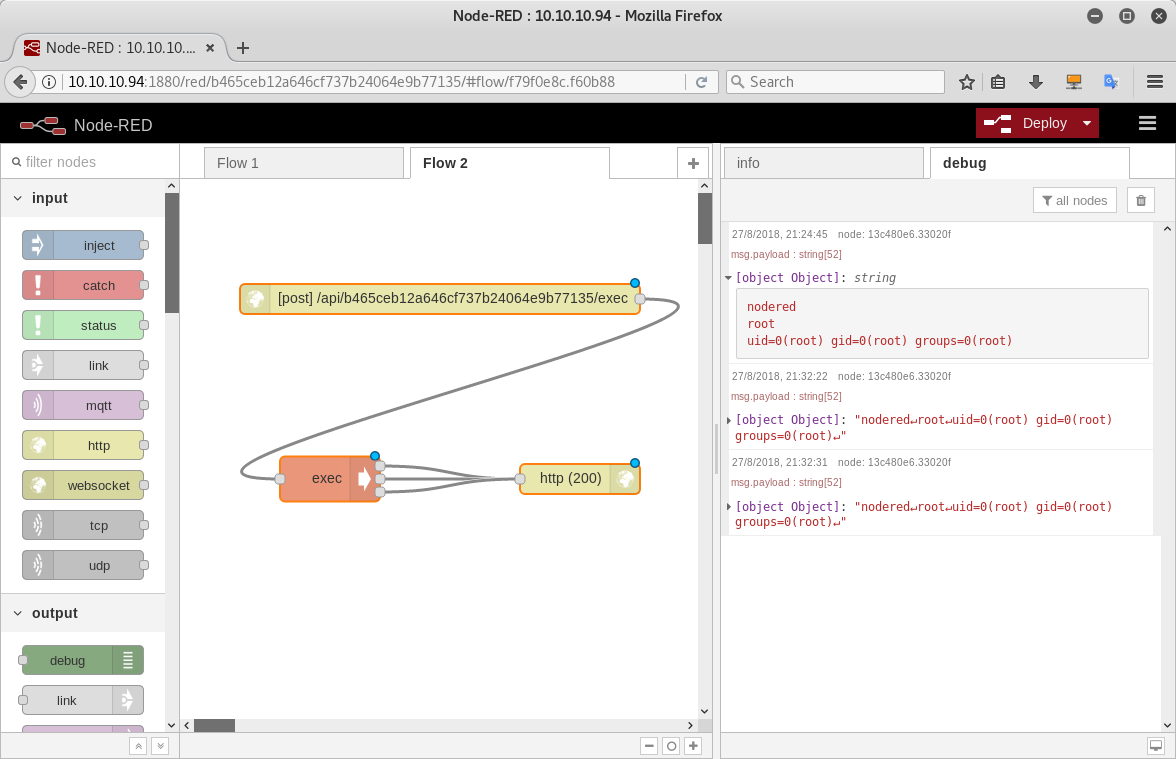Viewport: 1176px width, 759px height.
Task: Open Firefox hamburger menu
Action: click(1155, 82)
